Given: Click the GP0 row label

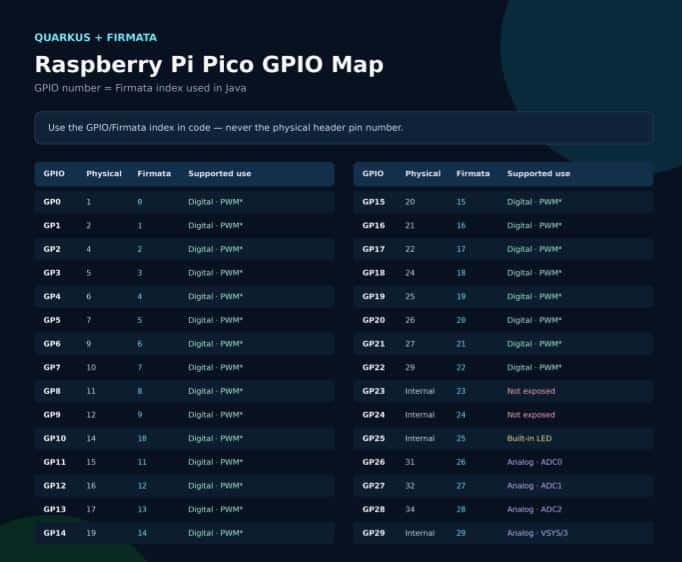Looking at the screenshot, I should [x=52, y=202].
